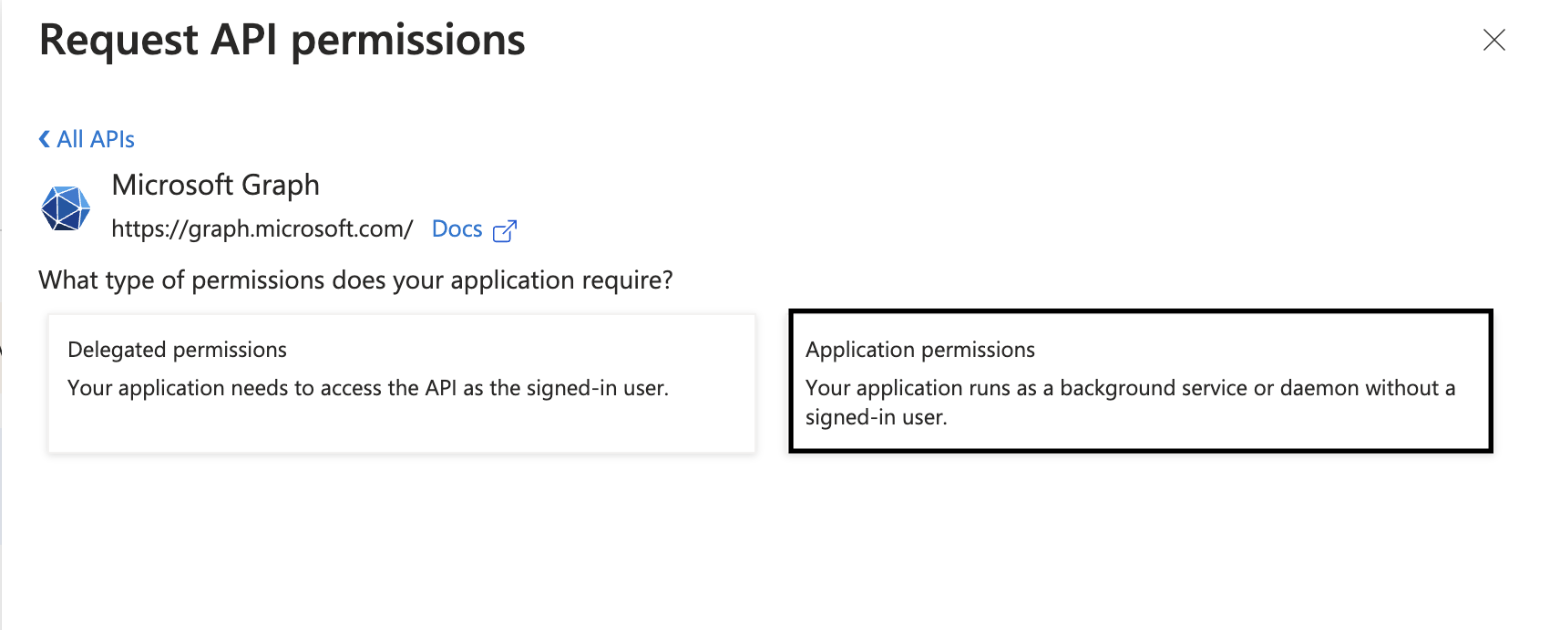Click the back chevron beside All APIs
Image resolution: width=1556 pixels, height=630 pixels.
point(44,139)
